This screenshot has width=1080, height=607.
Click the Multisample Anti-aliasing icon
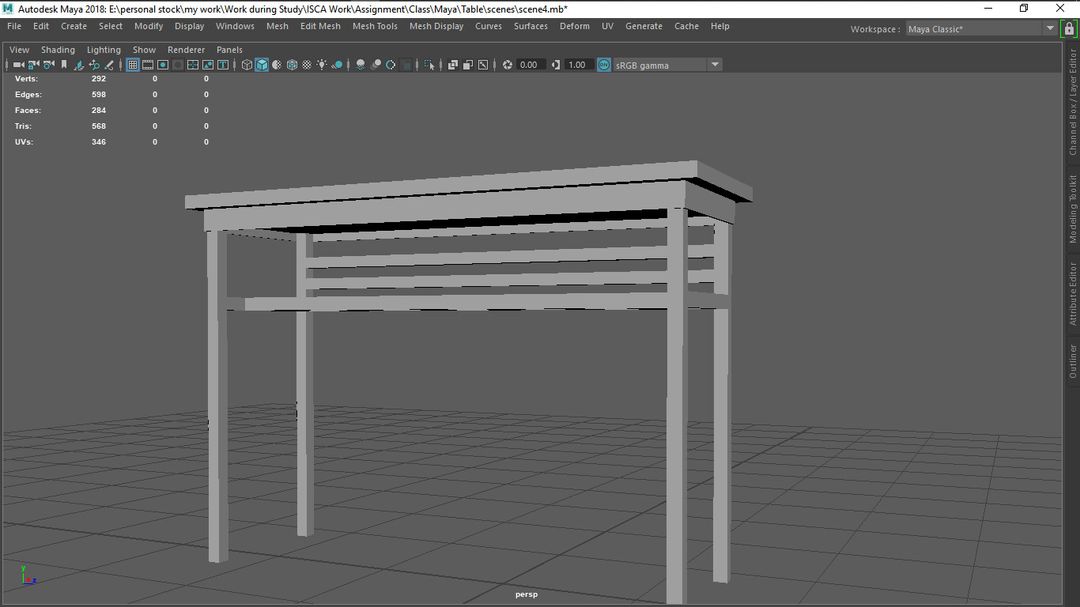point(391,65)
